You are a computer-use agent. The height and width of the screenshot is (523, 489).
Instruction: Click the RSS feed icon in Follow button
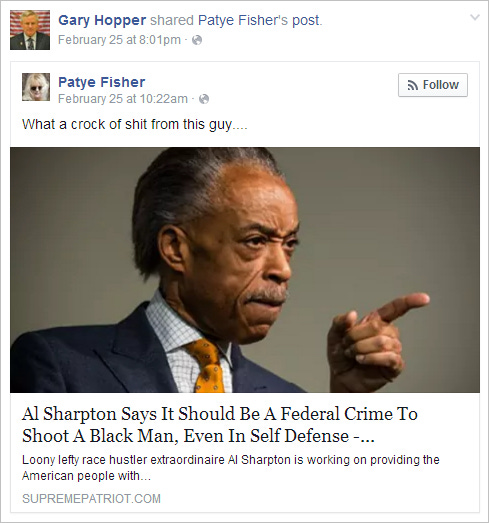[x=413, y=85]
